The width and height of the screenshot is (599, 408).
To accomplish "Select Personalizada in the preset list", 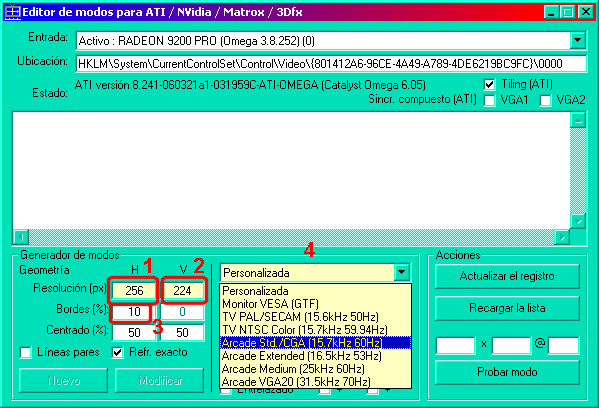I will (x=316, y=291).
